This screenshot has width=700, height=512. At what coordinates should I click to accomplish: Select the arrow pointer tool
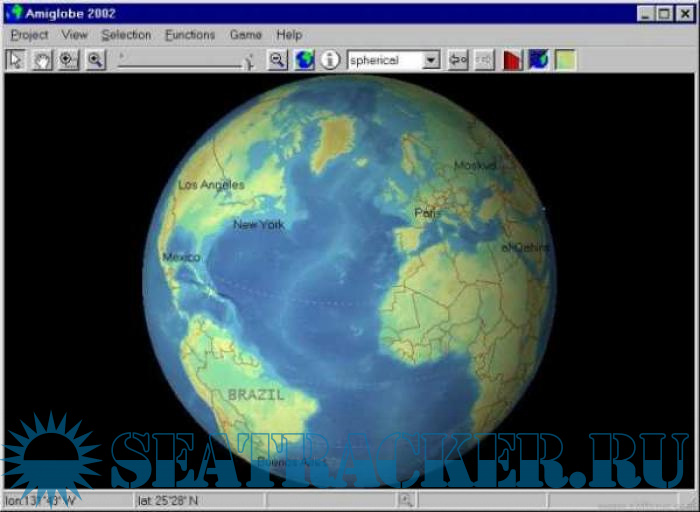pos(16,60)
